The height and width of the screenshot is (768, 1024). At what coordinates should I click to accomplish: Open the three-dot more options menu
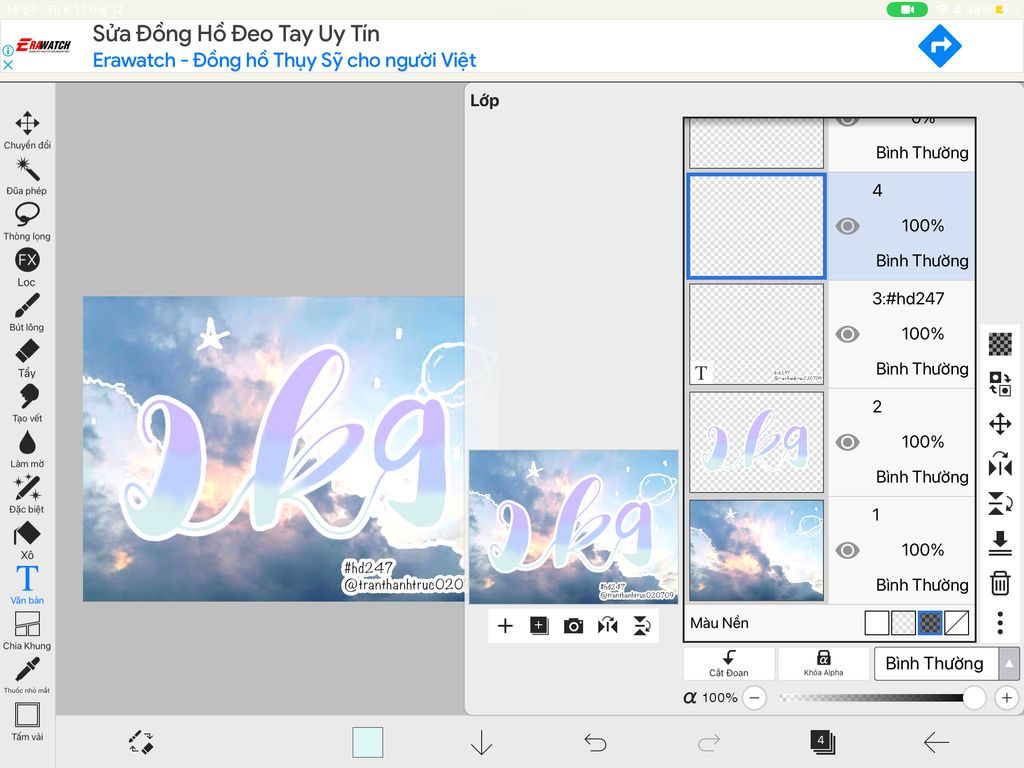pyautogui.click(x=1000, y=623)
